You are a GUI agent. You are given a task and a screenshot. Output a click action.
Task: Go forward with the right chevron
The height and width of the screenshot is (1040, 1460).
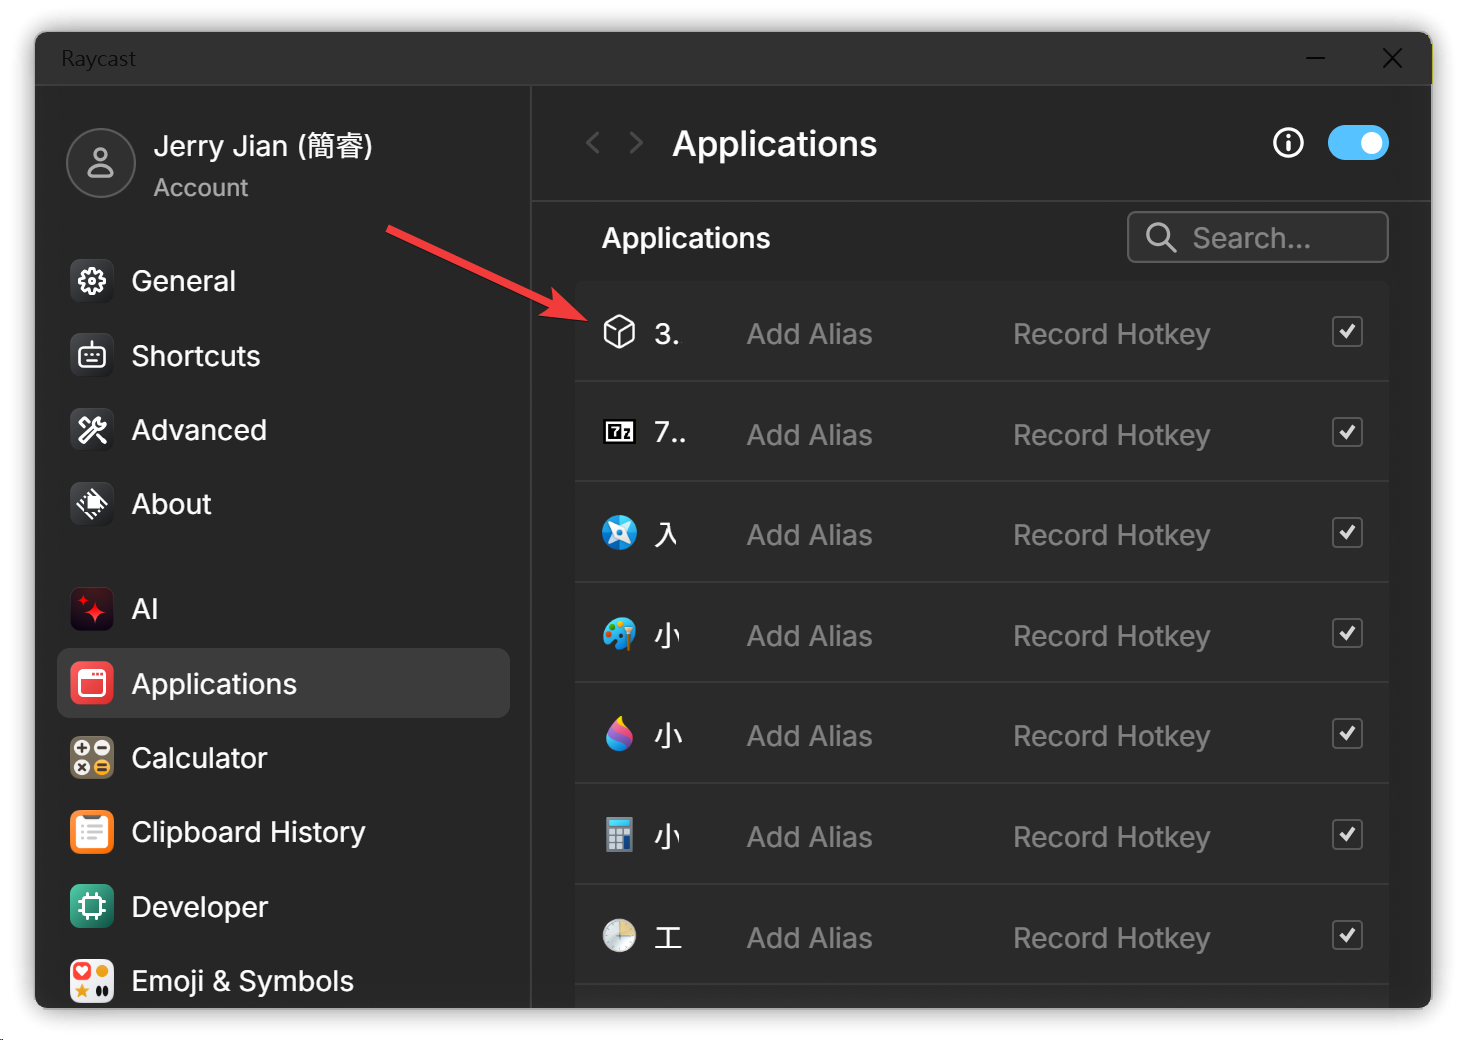636,143
